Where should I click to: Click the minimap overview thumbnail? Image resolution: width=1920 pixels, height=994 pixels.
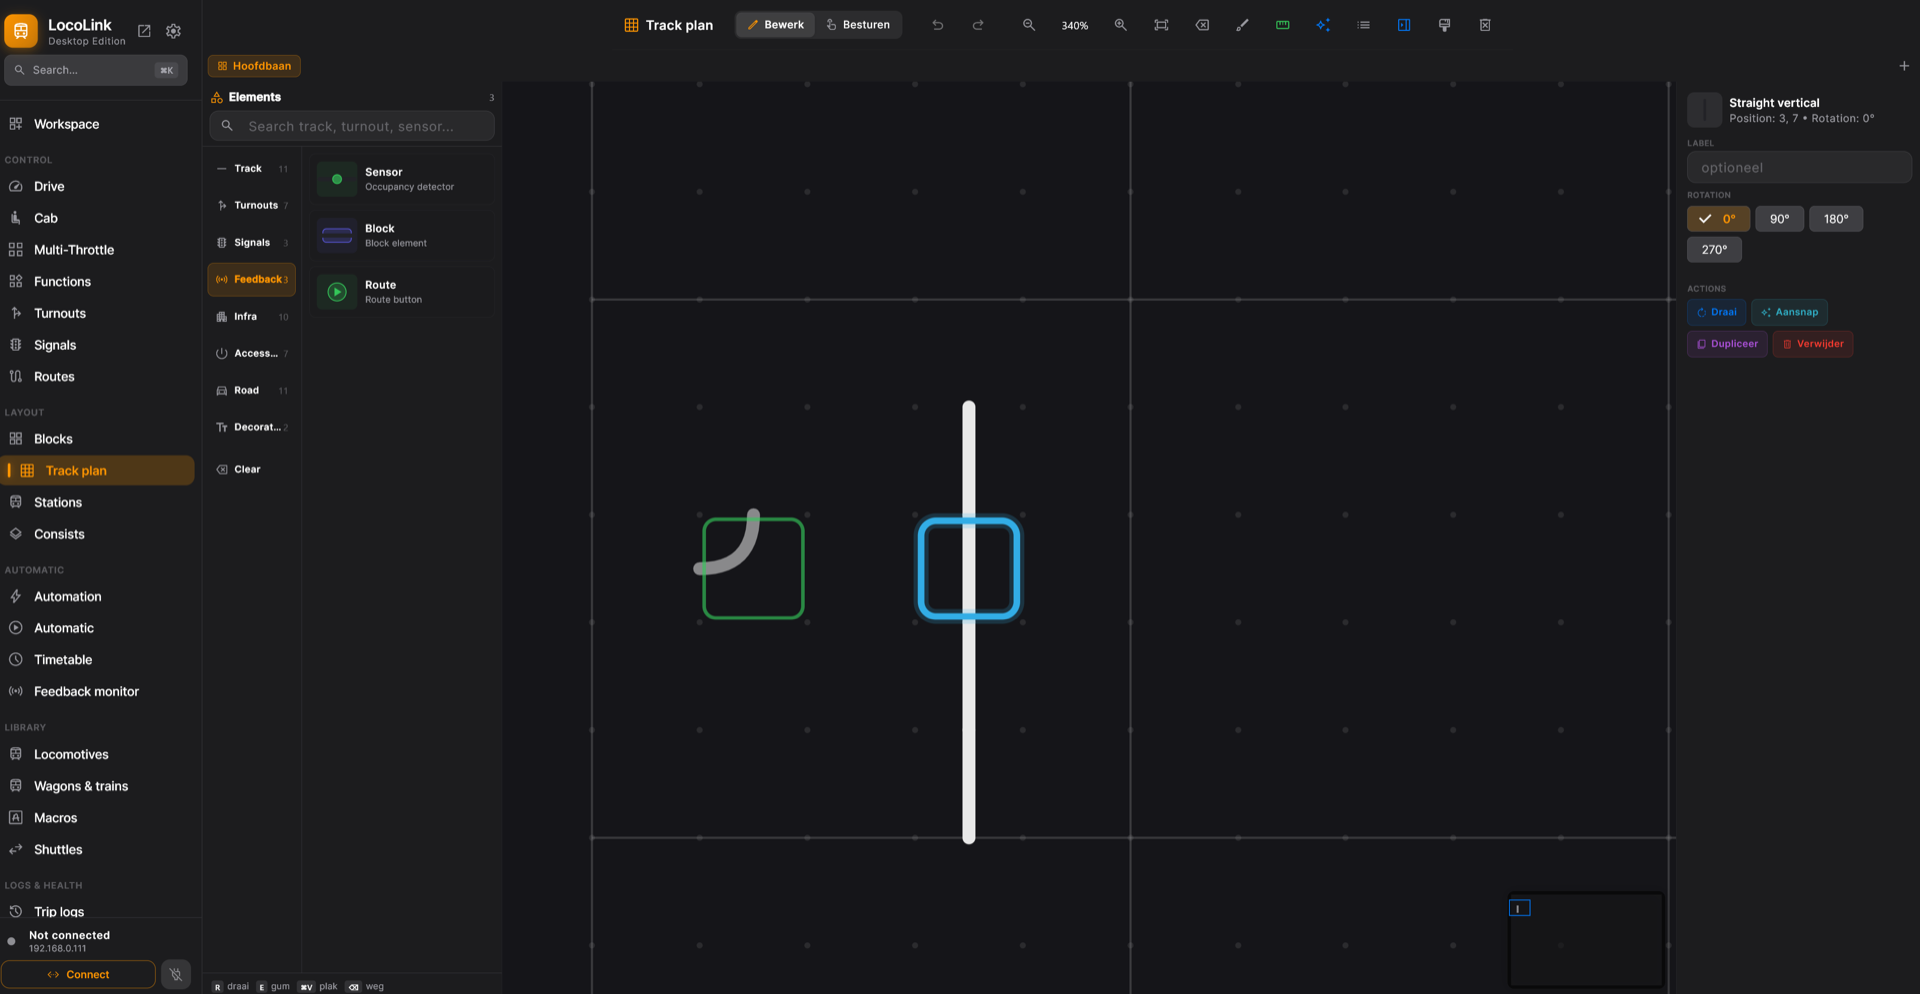[1586, 940]
